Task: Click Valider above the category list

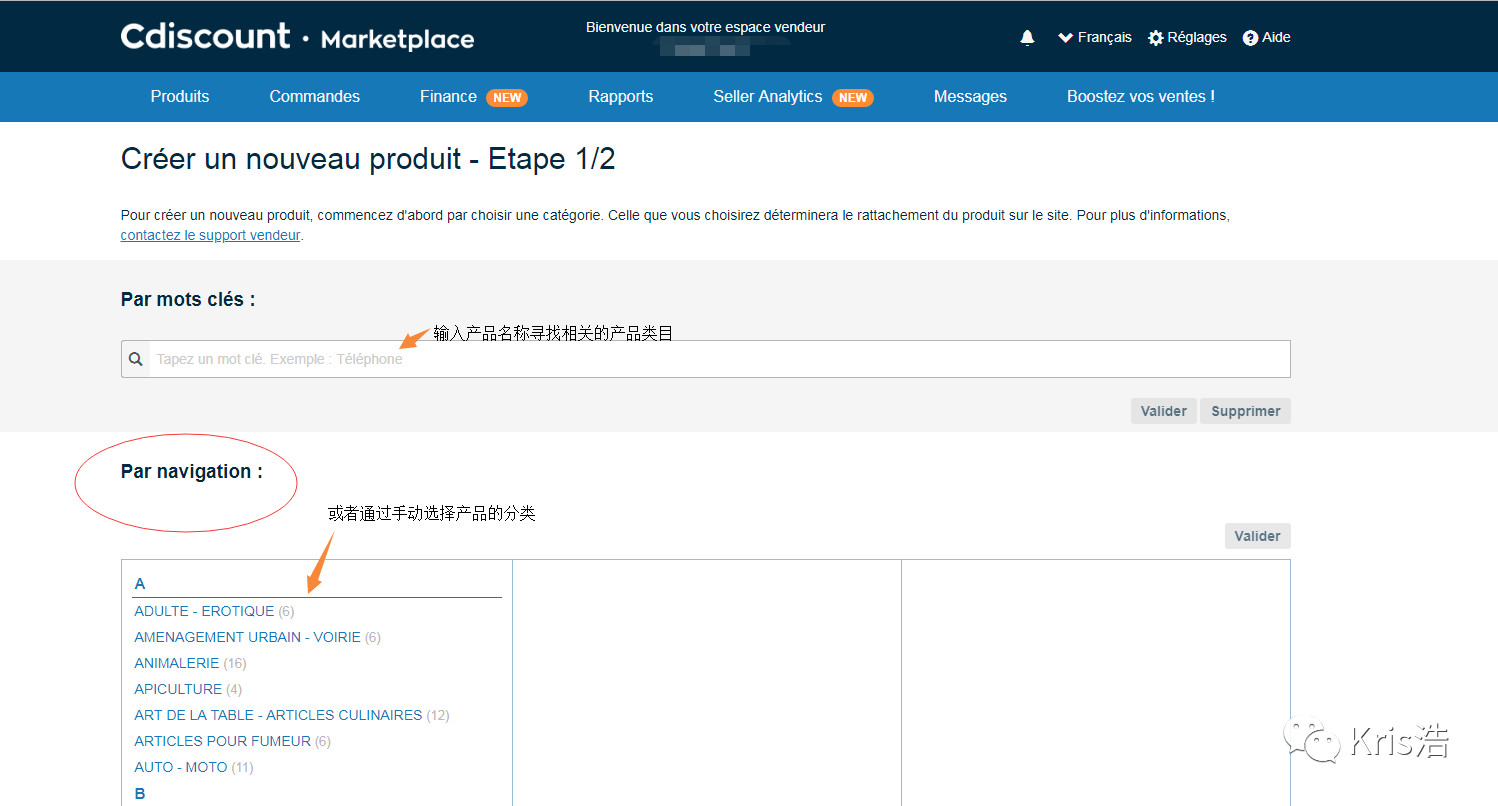Action: tap(1257, 536)
